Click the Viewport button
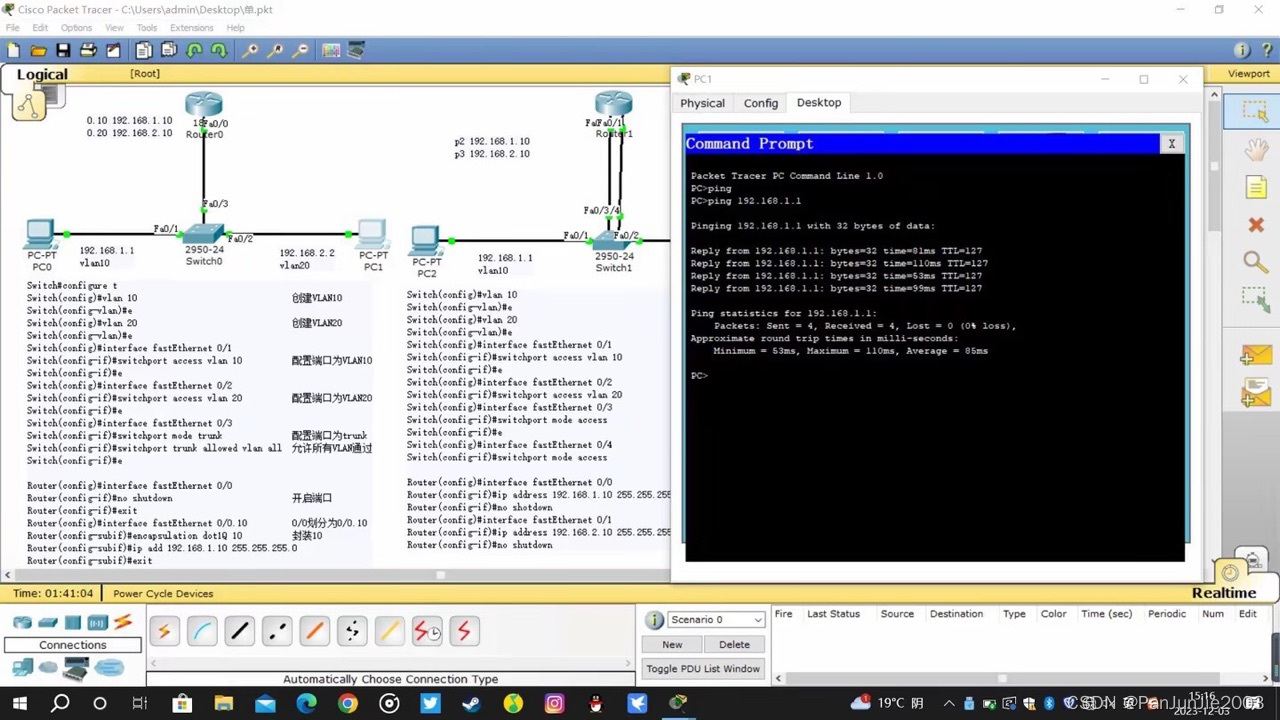1280x720 pixels. (x=1248, y=74)
